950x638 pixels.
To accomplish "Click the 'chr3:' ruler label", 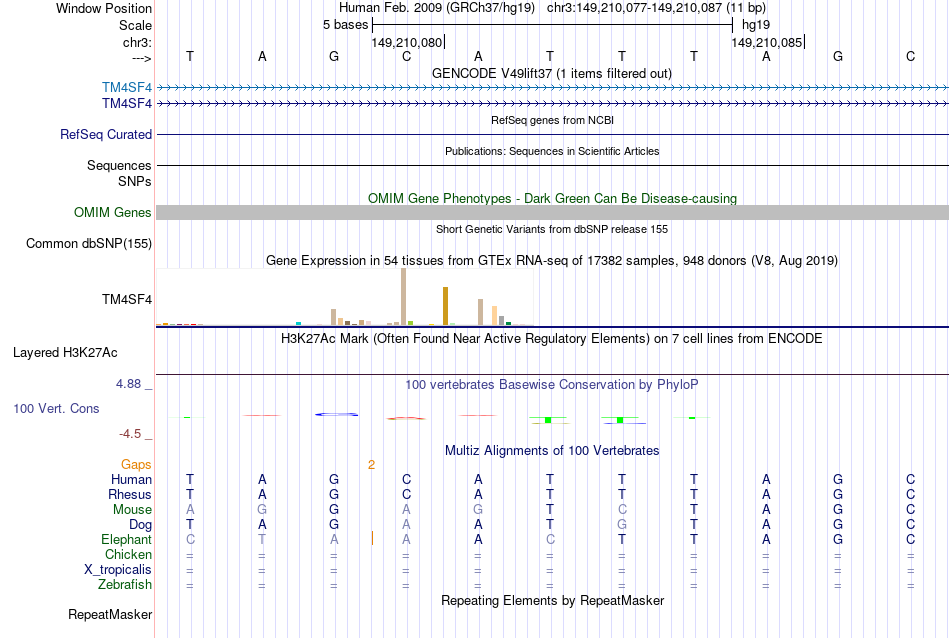I will click(x=137, y=42).
